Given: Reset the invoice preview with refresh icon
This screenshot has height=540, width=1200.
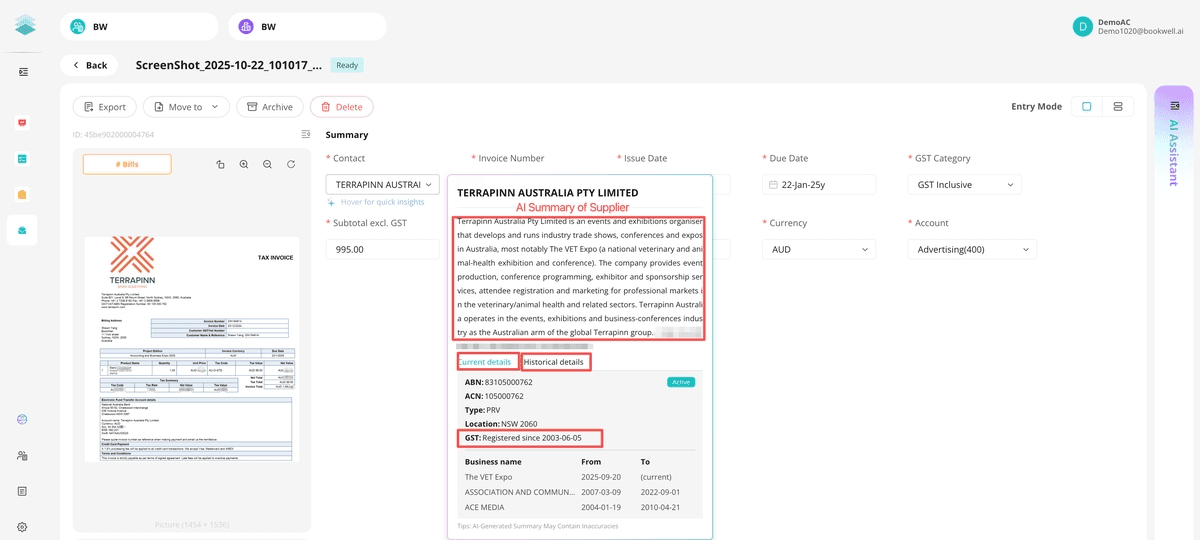Looking at the screenshot, I should [291, 164].
